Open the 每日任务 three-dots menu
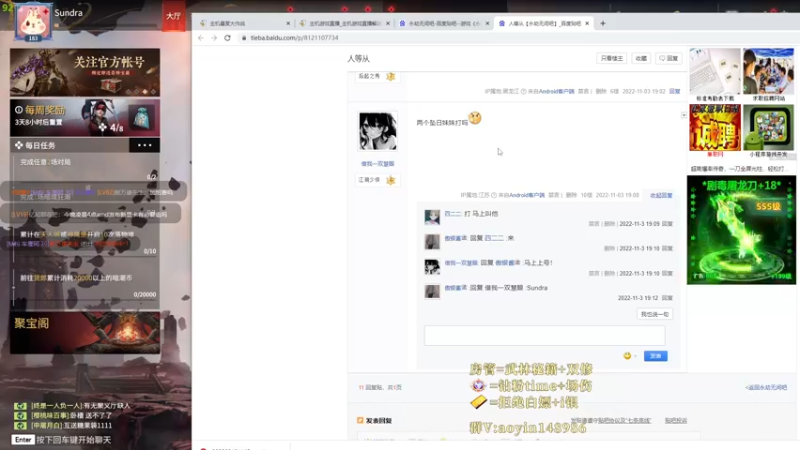The image size is (800, 450). coord(144,145)
